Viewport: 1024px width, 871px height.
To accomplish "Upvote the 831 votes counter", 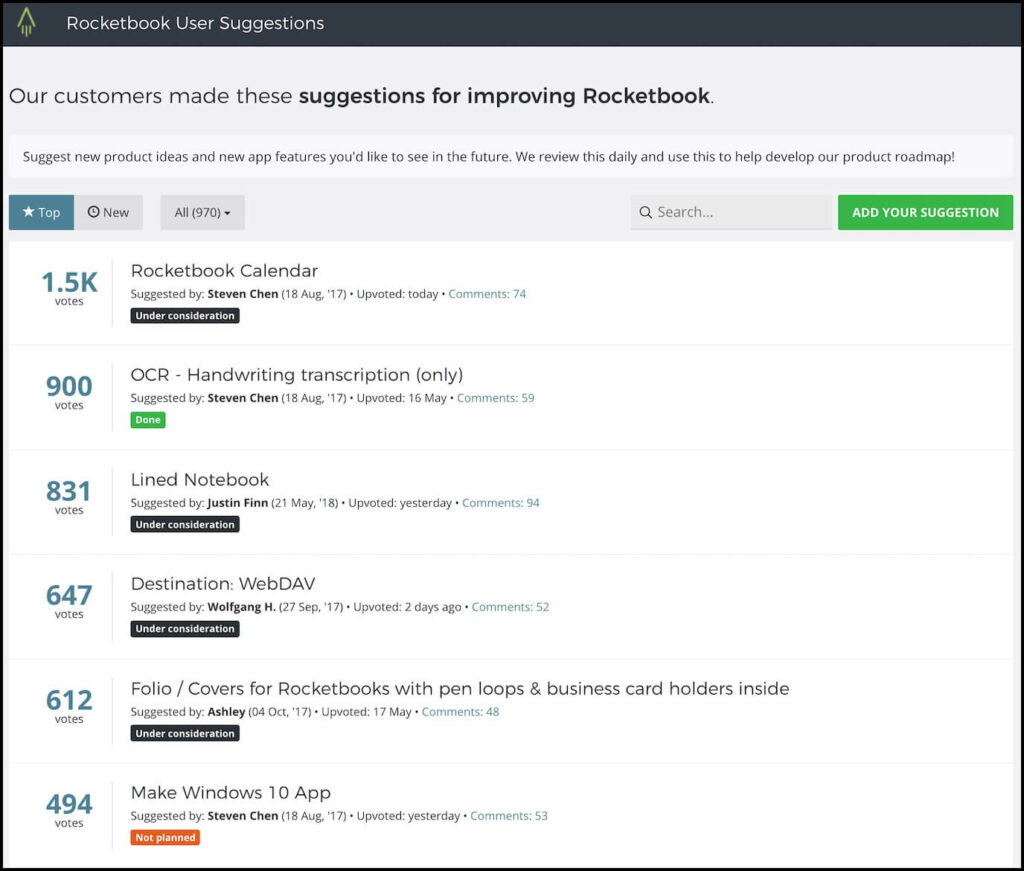I will (69, 497).
